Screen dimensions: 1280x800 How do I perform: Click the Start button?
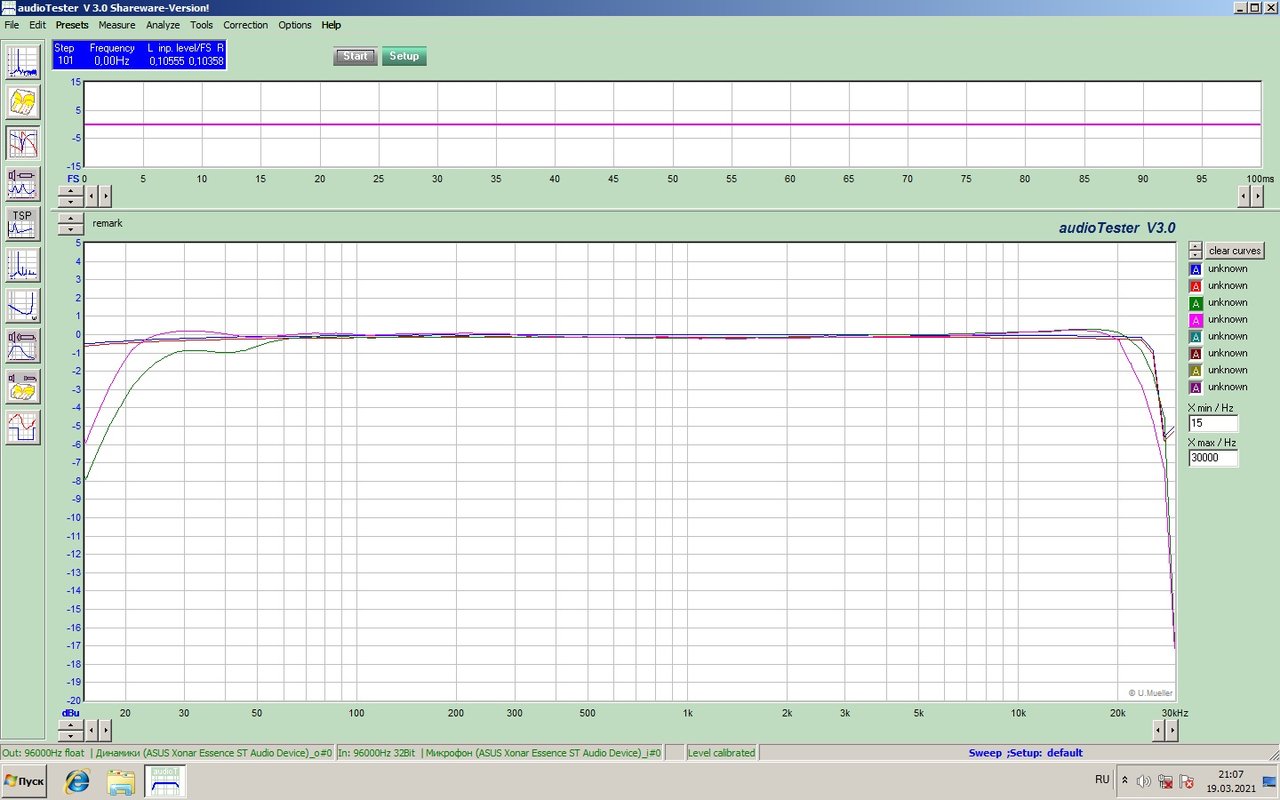click(x=355, y=56)
